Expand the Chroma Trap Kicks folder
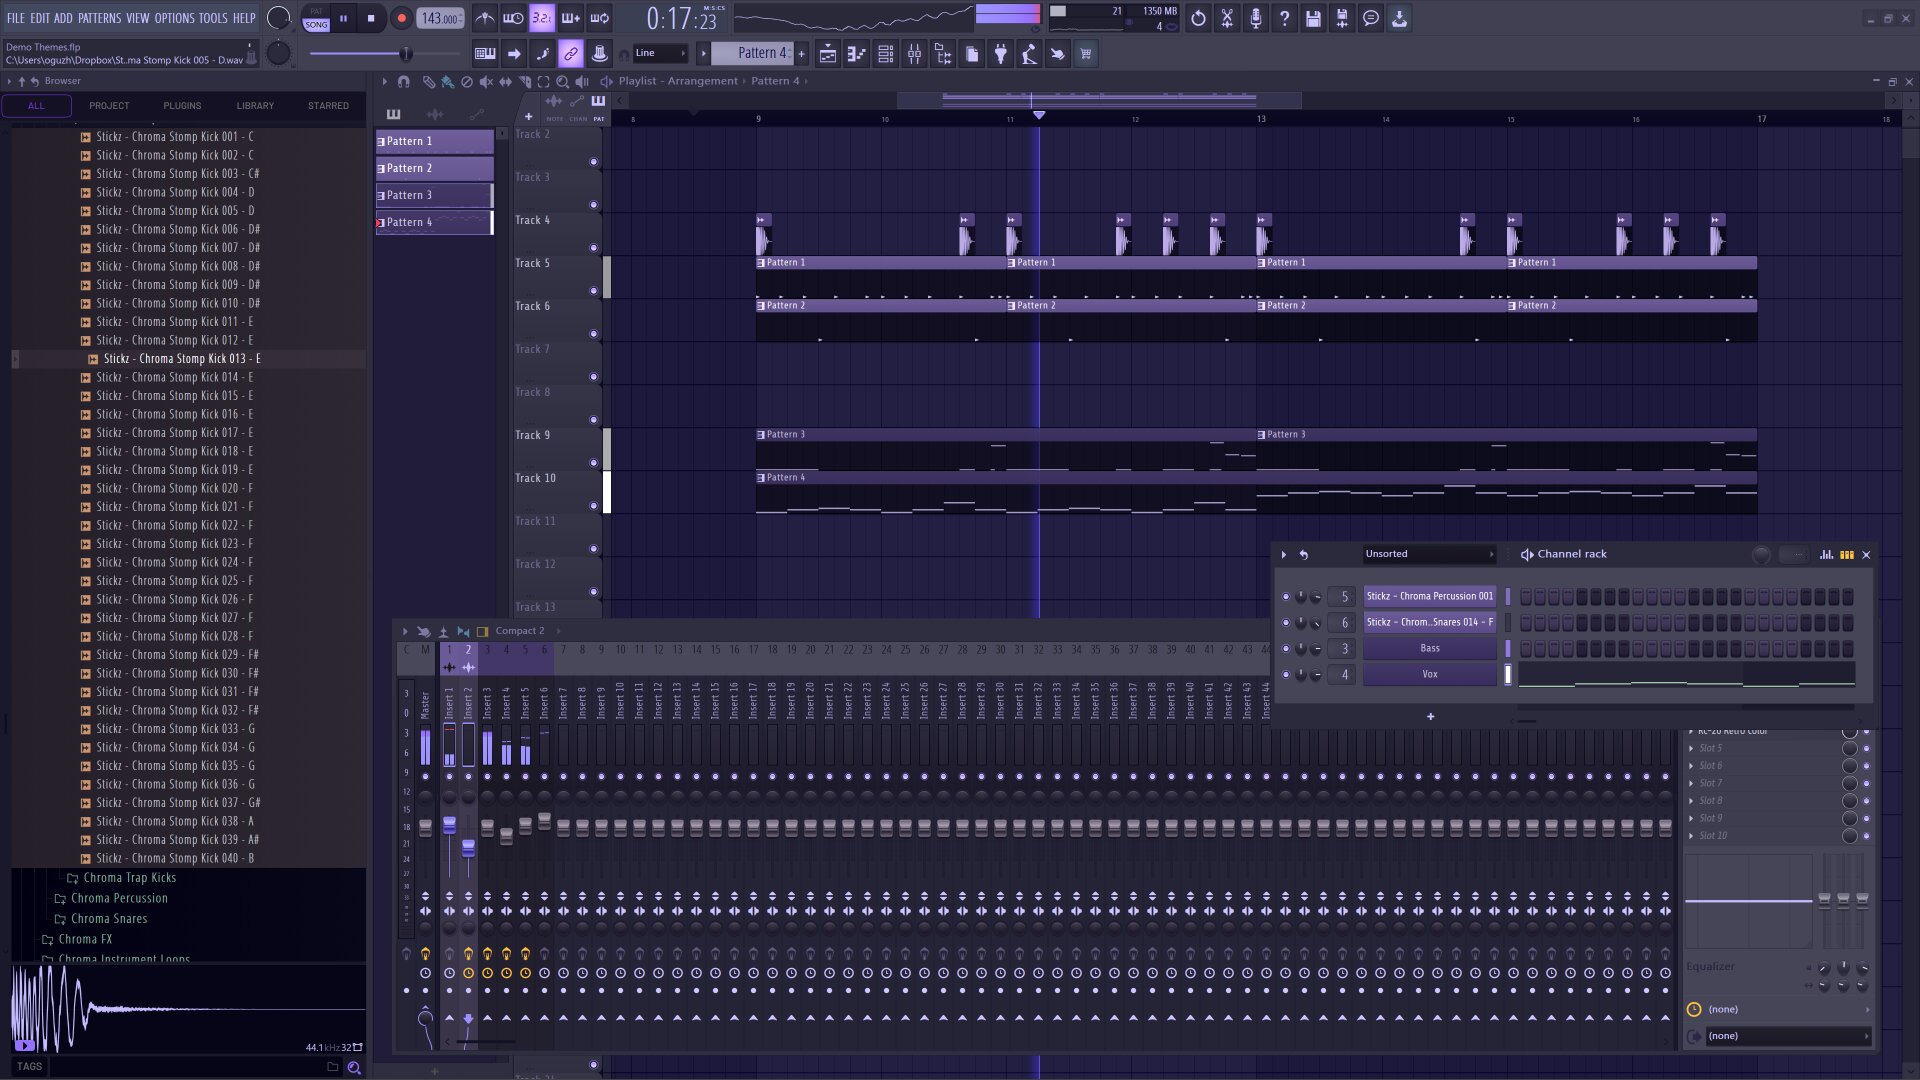1920x1080 pixels. pos(129,878)
